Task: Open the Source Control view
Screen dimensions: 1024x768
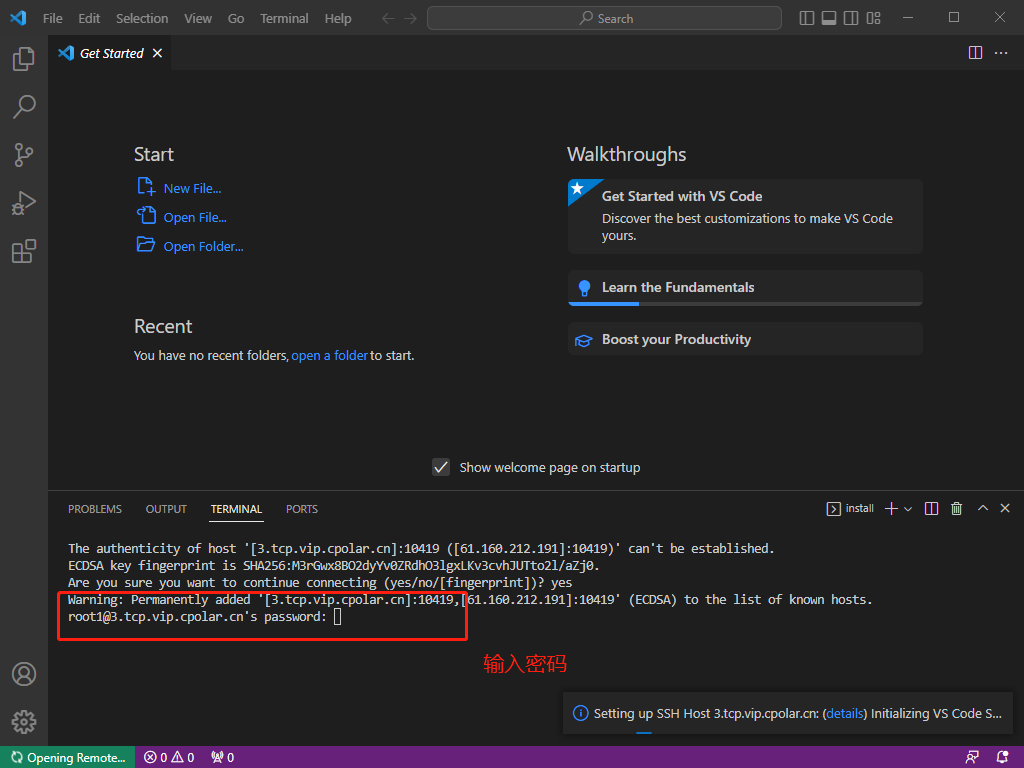Action: pyautogui.click(x=24, y=154)
